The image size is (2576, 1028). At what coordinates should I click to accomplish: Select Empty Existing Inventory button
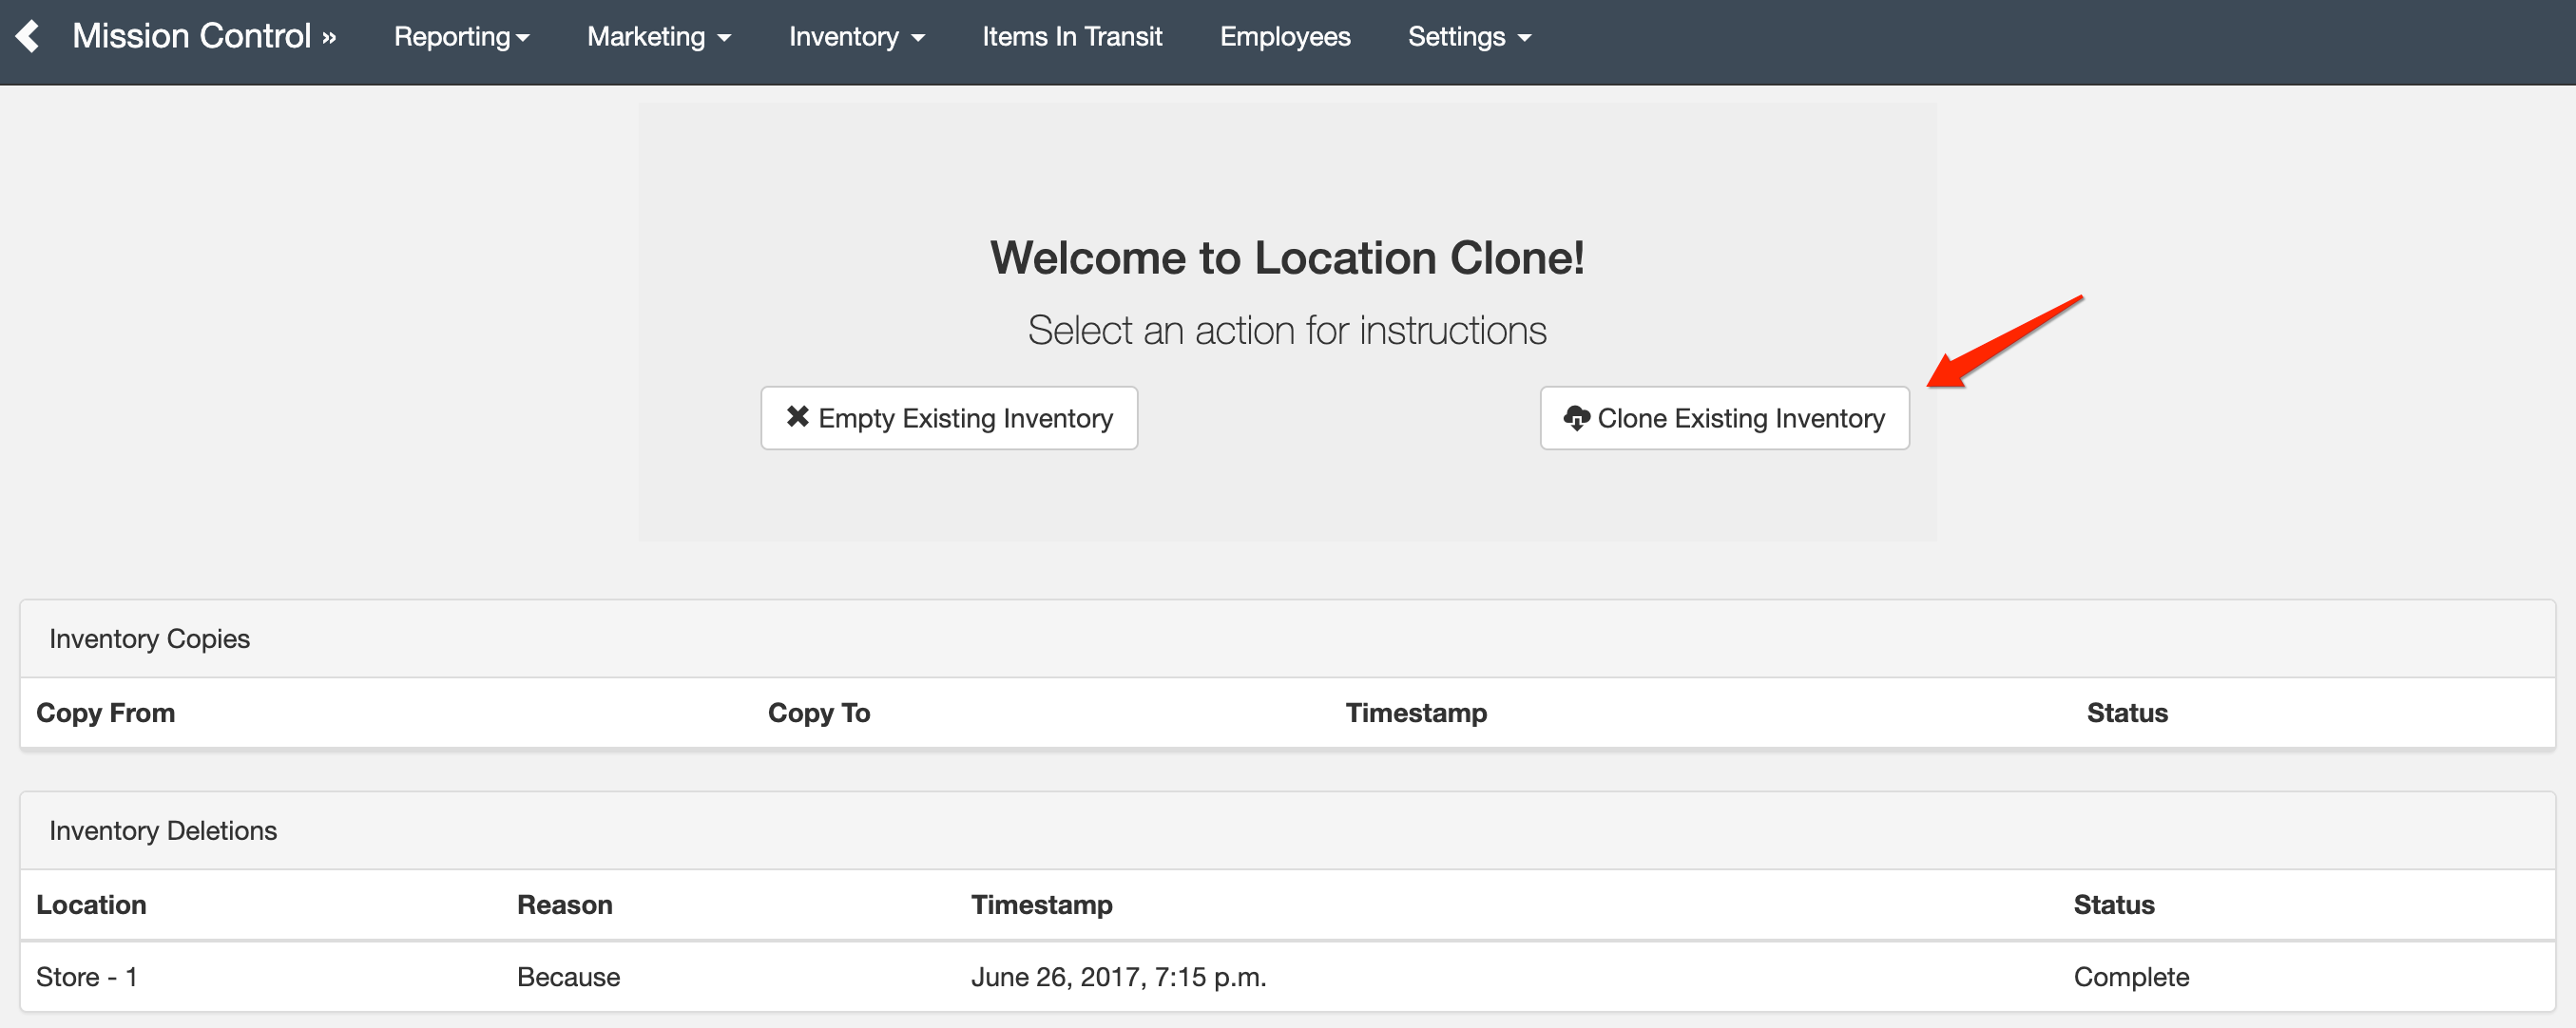coord(950,417)
